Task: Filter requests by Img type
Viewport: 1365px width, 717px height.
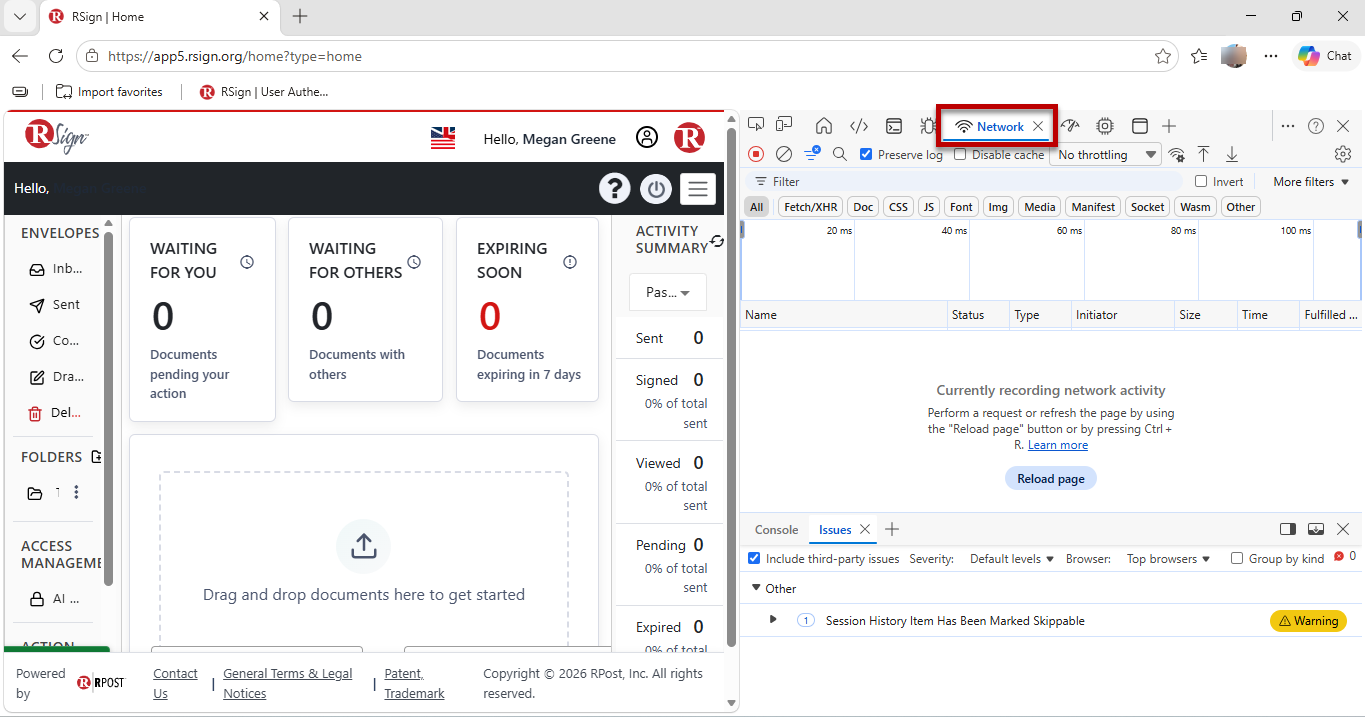Action: pos(997,207)
